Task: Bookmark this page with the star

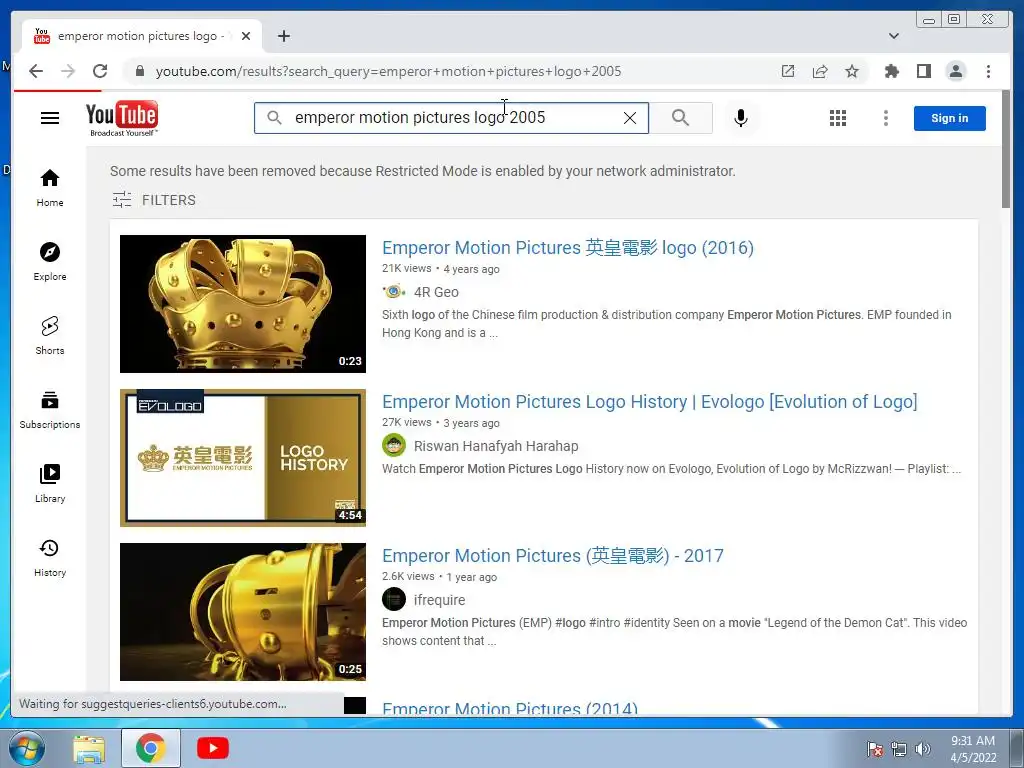Action: point(852,71)
